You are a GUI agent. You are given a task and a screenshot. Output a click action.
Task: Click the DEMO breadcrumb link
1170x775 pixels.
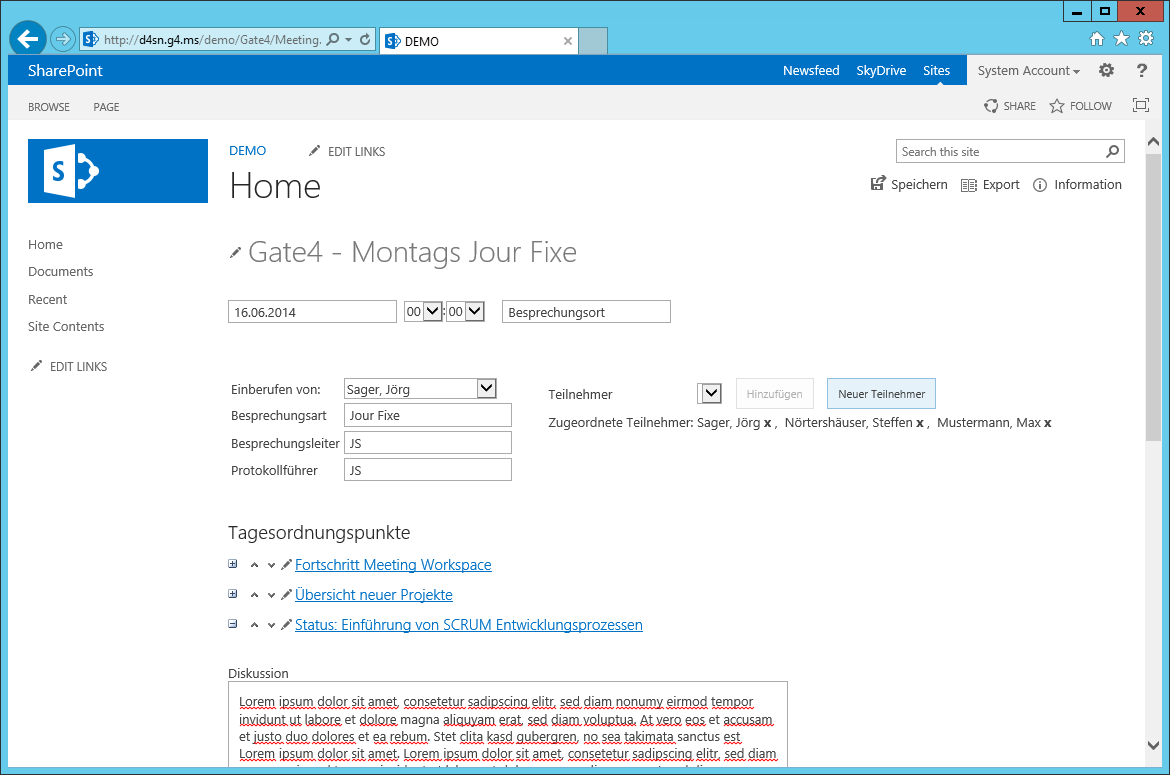[248, 151]
